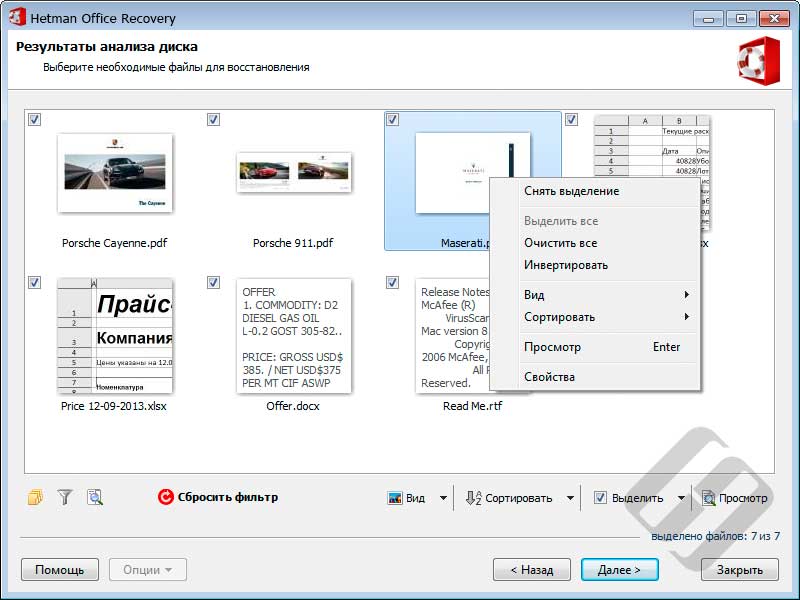Click the Помощь help button

click(x=60, y=569)
